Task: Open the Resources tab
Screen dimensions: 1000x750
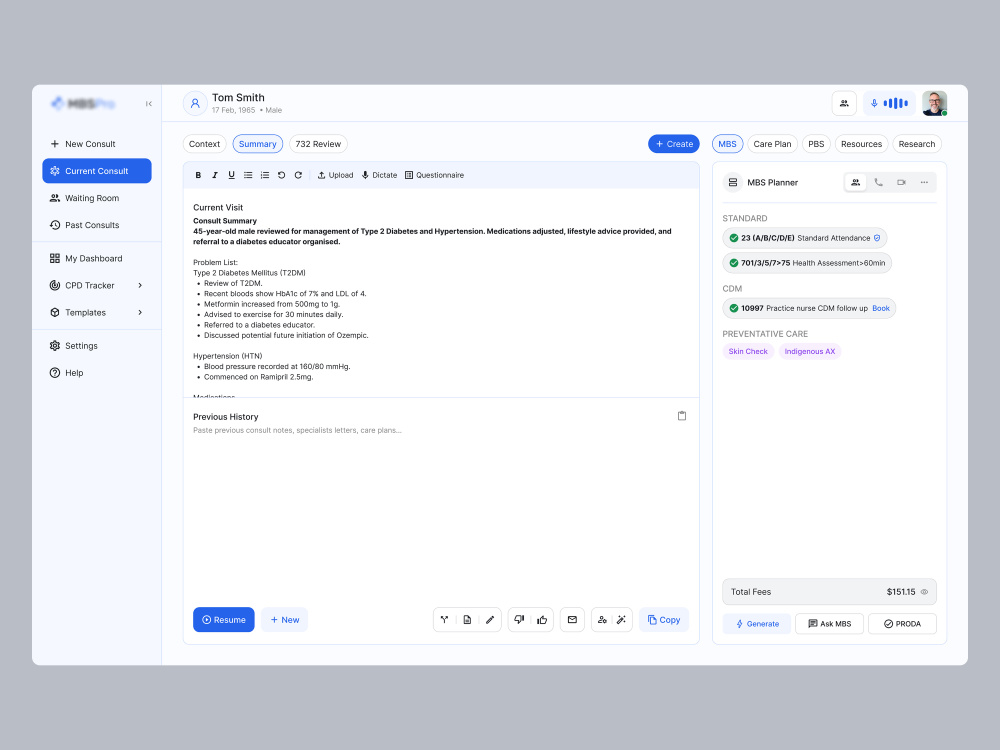Action: click(861, 144)
